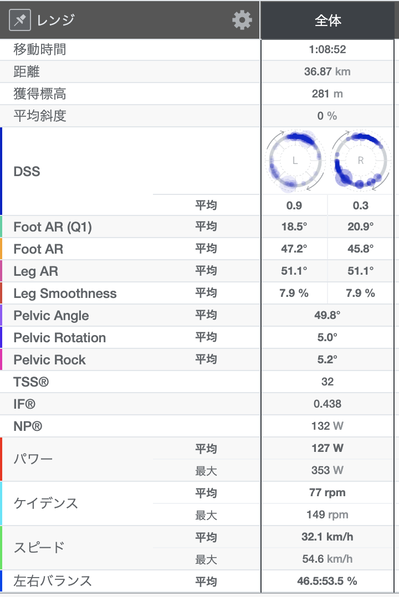Select the Leg Smoothness row label
Image resolution: width=399 pixels, height=597 pixels.
click(65, 293)
